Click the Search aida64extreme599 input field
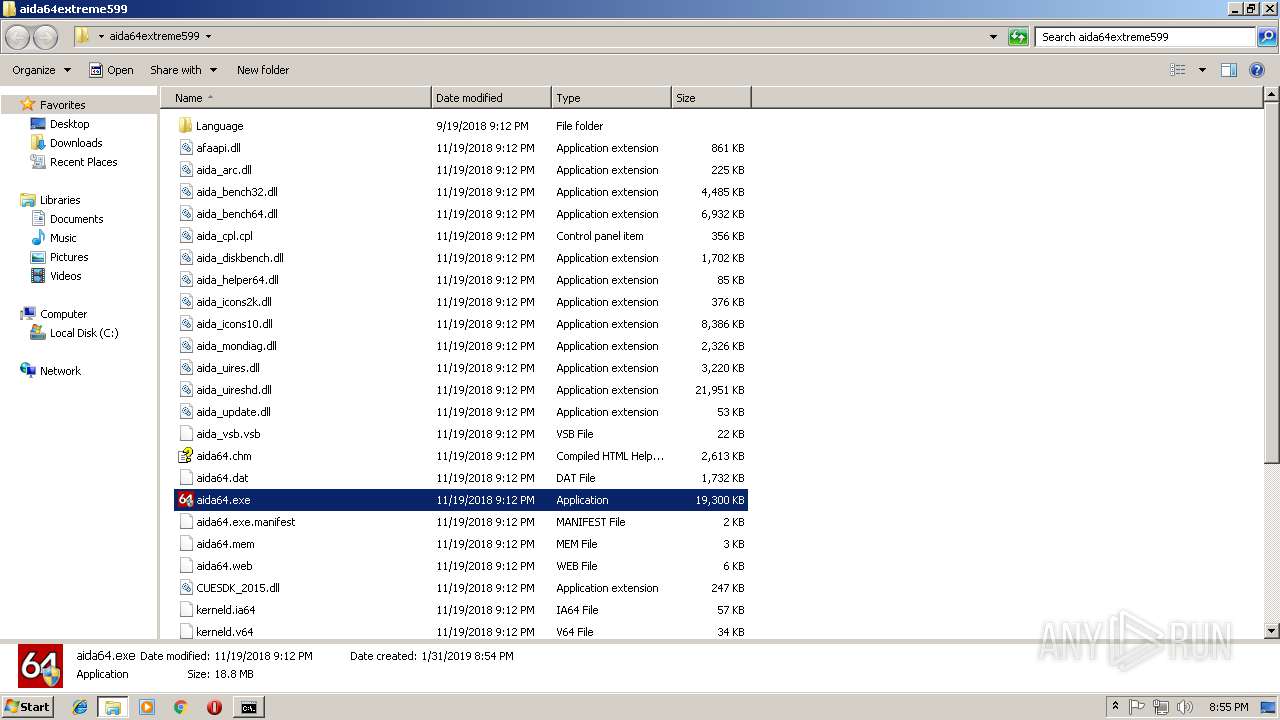Screen dimensions: 1280x720 coord(1145,37)
